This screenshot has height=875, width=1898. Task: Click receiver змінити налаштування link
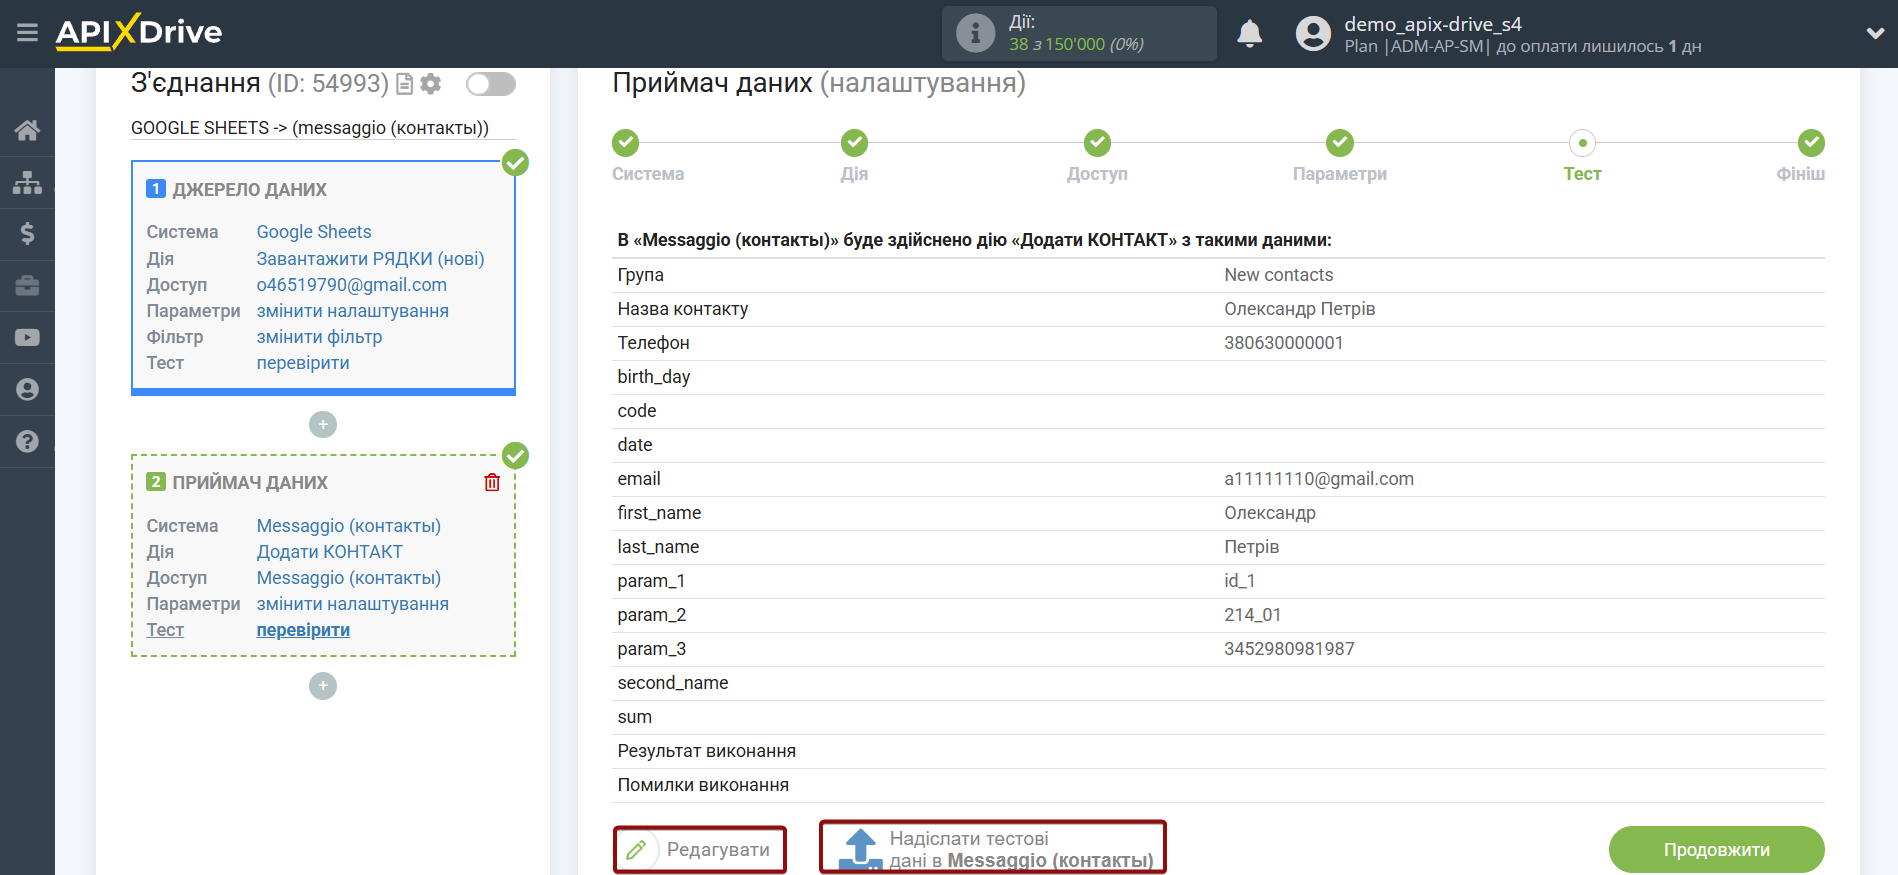point(353,604)
